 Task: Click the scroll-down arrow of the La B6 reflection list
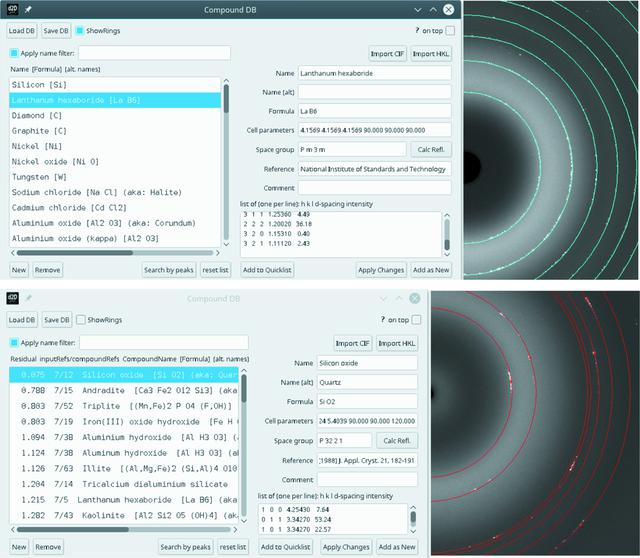[x=447, y=254]
